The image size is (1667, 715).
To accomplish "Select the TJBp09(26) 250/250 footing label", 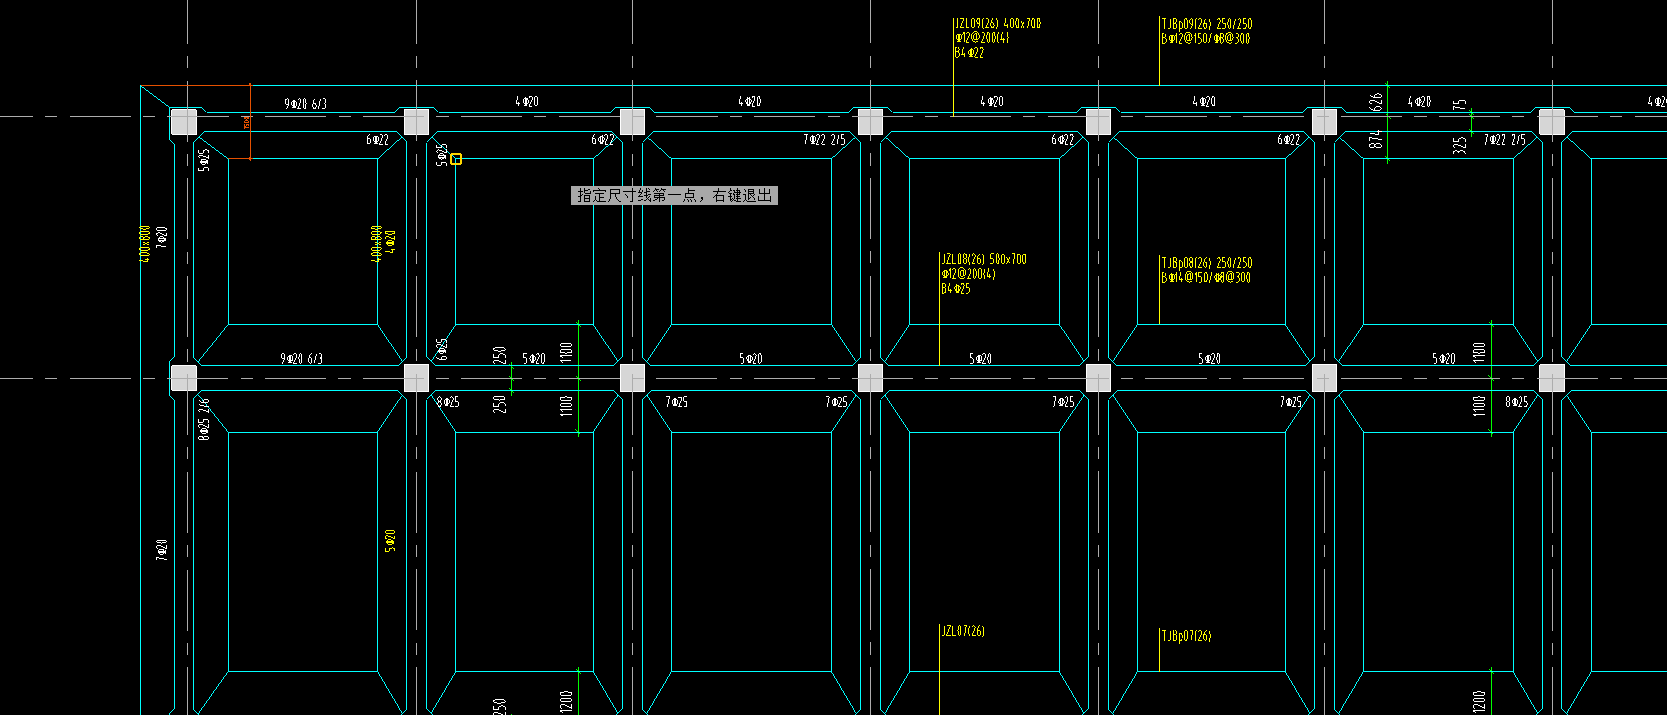I will (x=1207, y=24).
